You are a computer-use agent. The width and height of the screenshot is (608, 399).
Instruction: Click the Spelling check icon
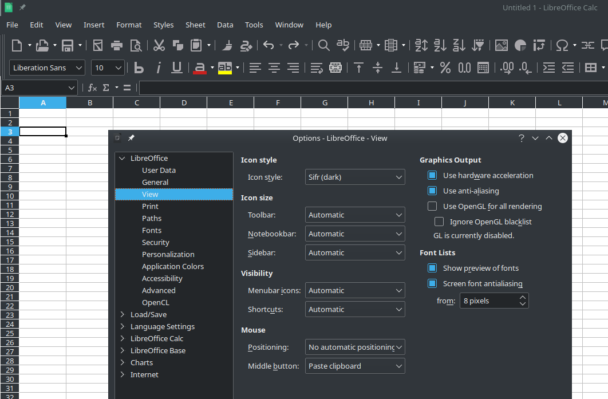343,46
